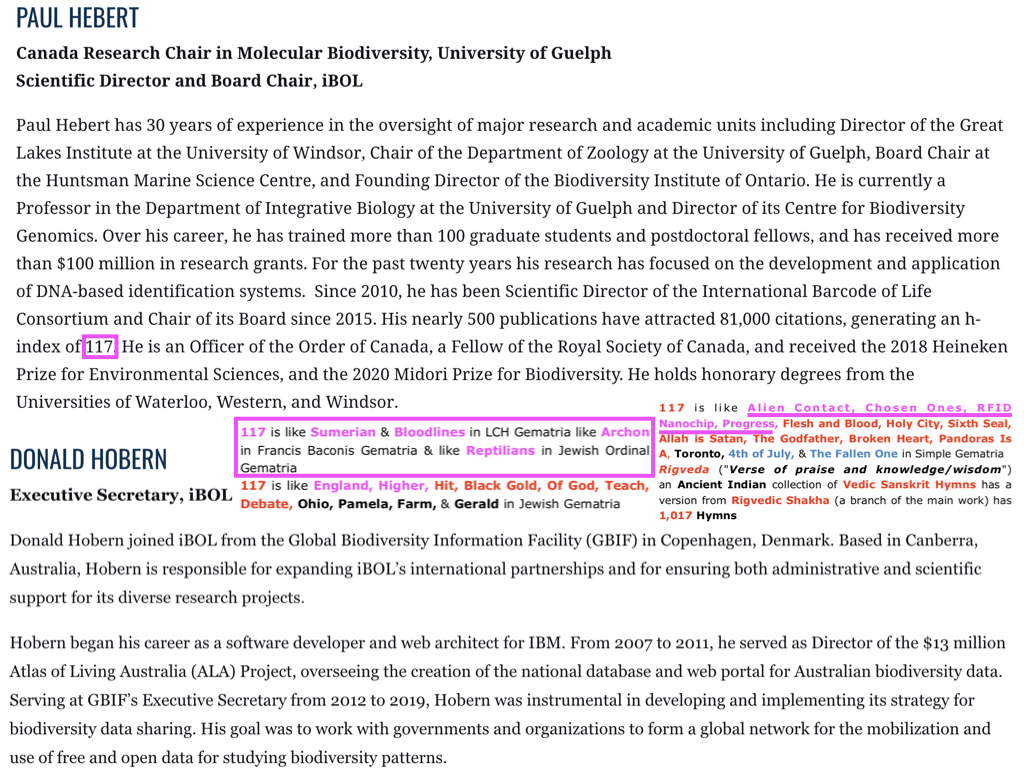Click the red italic word 'Rigveda'
This screenshot has height=768, width=1024.
pos(684,469)
